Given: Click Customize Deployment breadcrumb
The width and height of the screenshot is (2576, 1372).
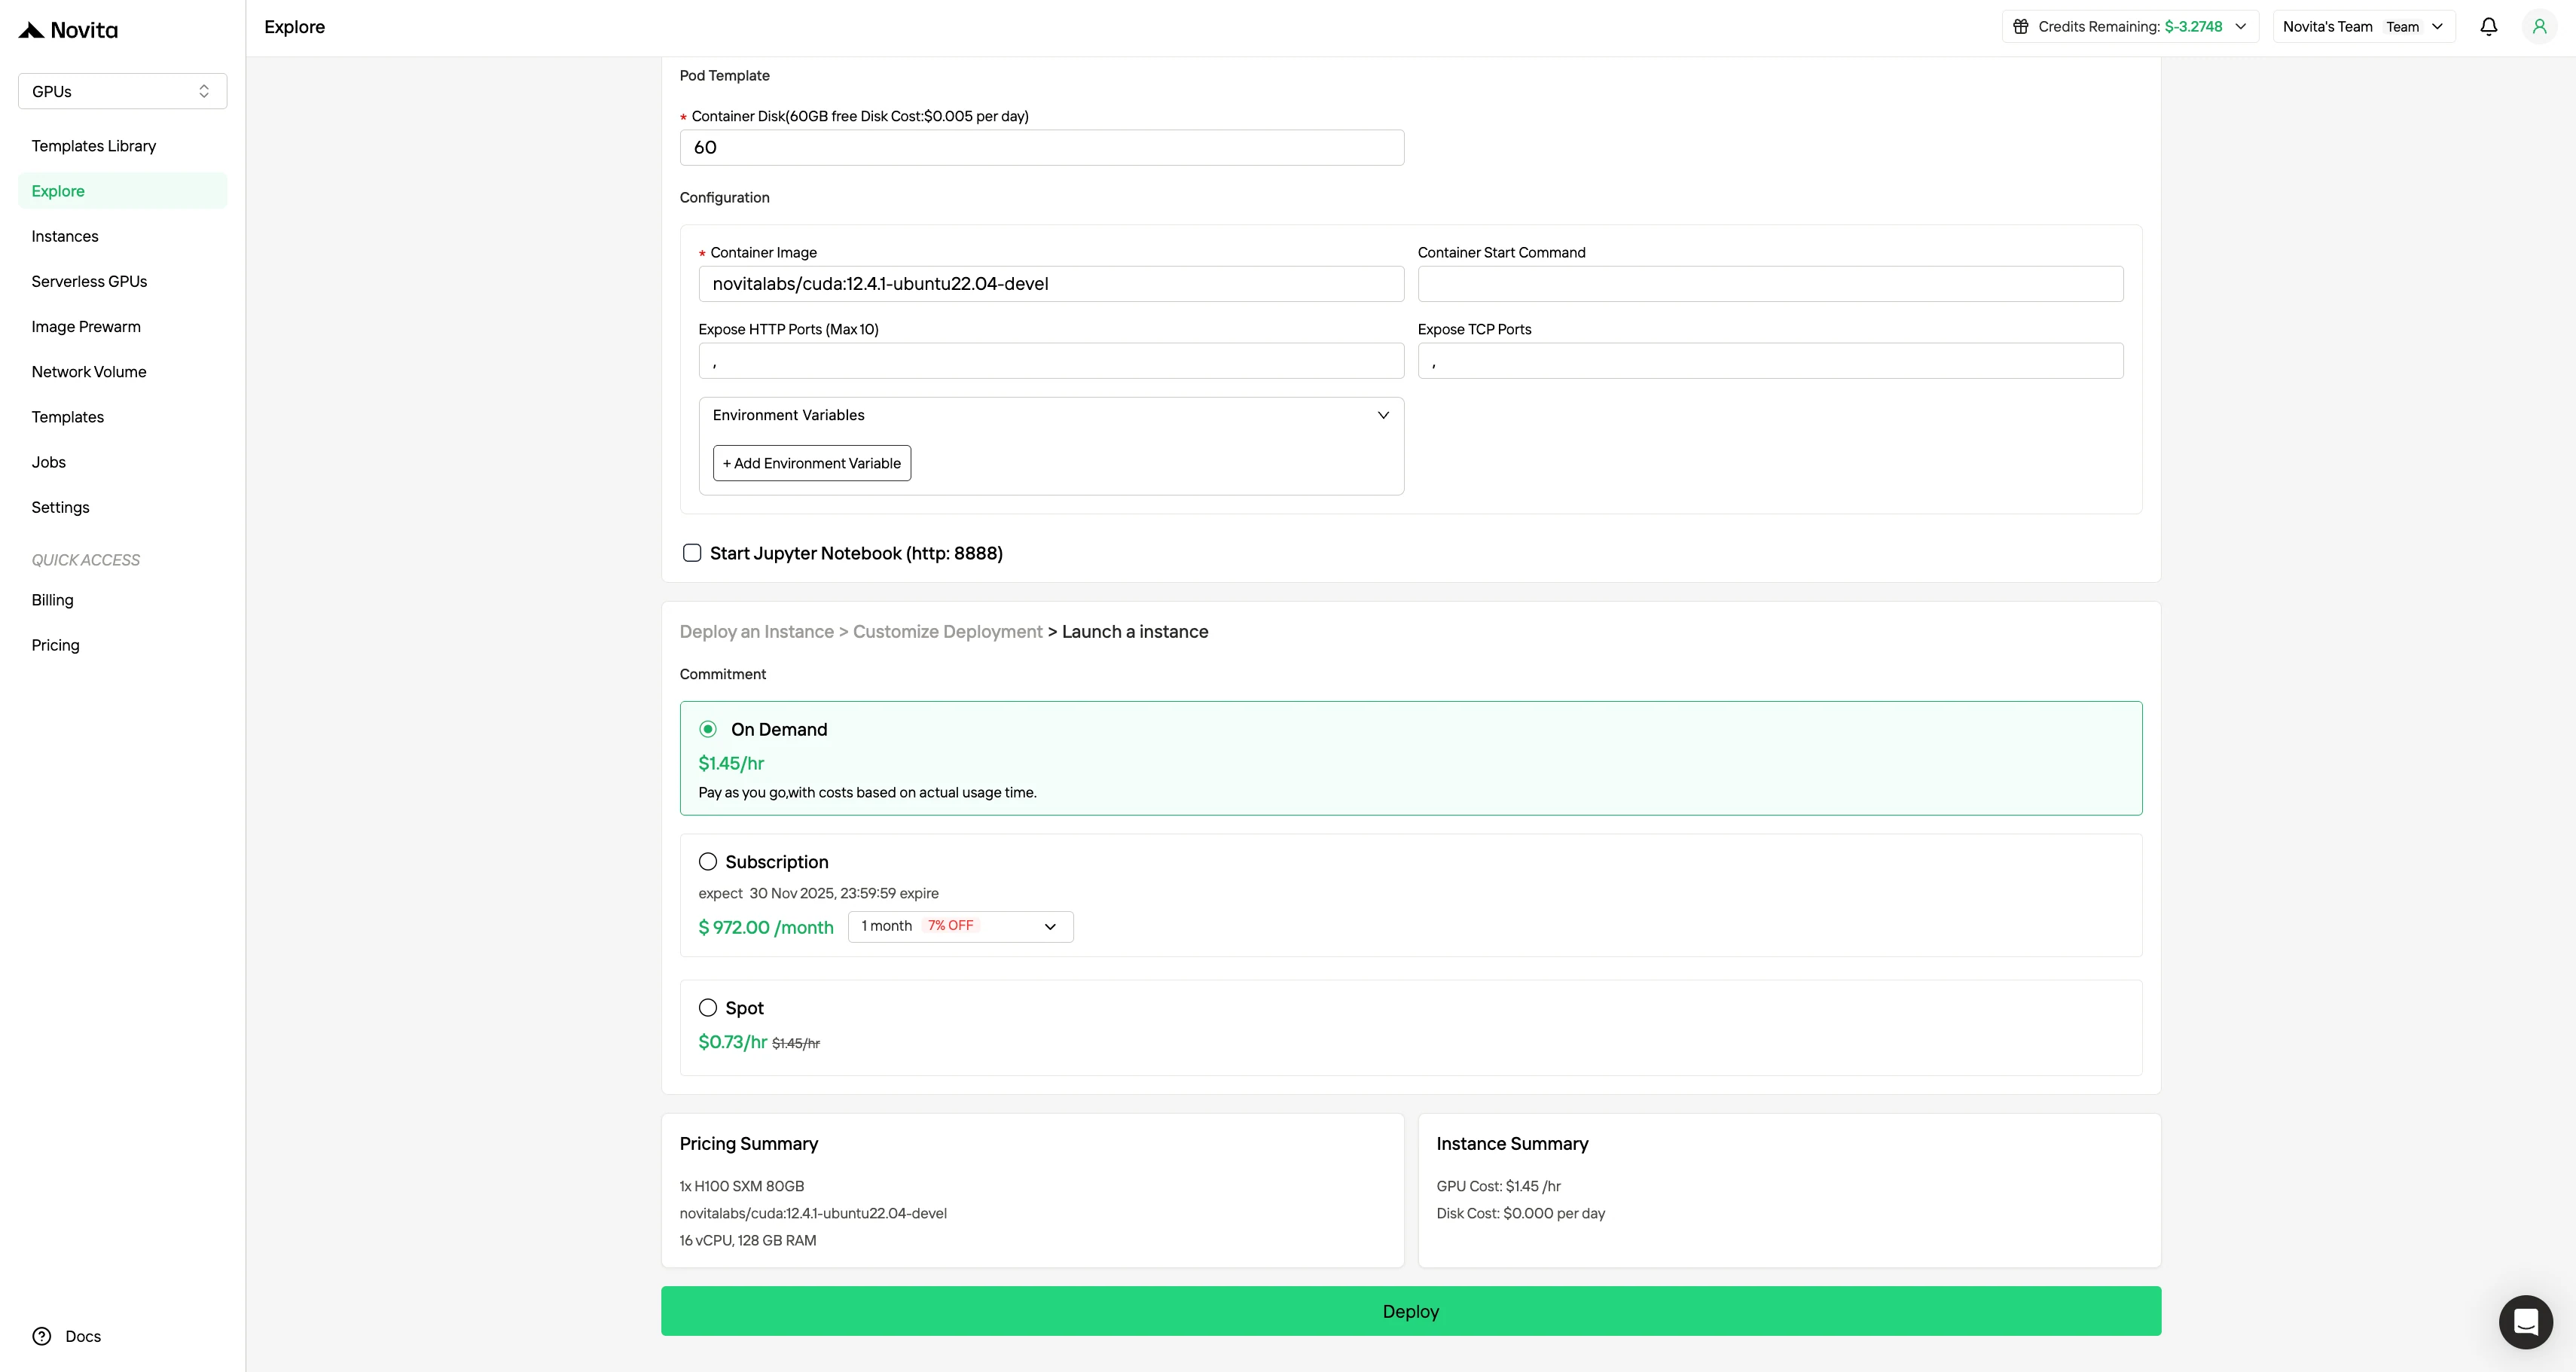Looking at the screenshot, I should (x=947, y=632).
